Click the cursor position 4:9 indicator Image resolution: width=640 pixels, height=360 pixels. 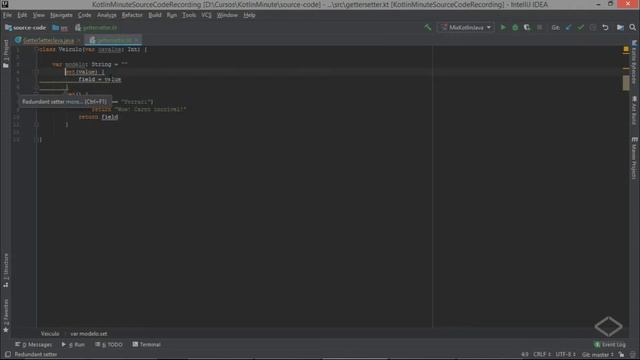point(524,354)
